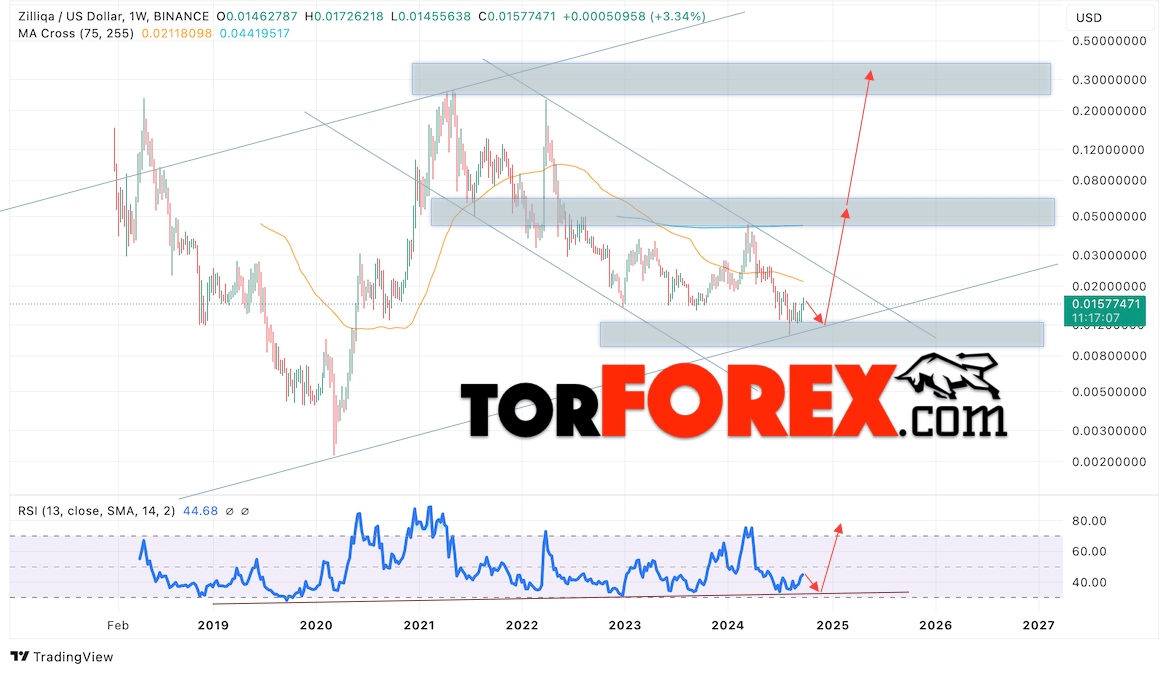Click the RSI value 44.68

coord(200,511)
